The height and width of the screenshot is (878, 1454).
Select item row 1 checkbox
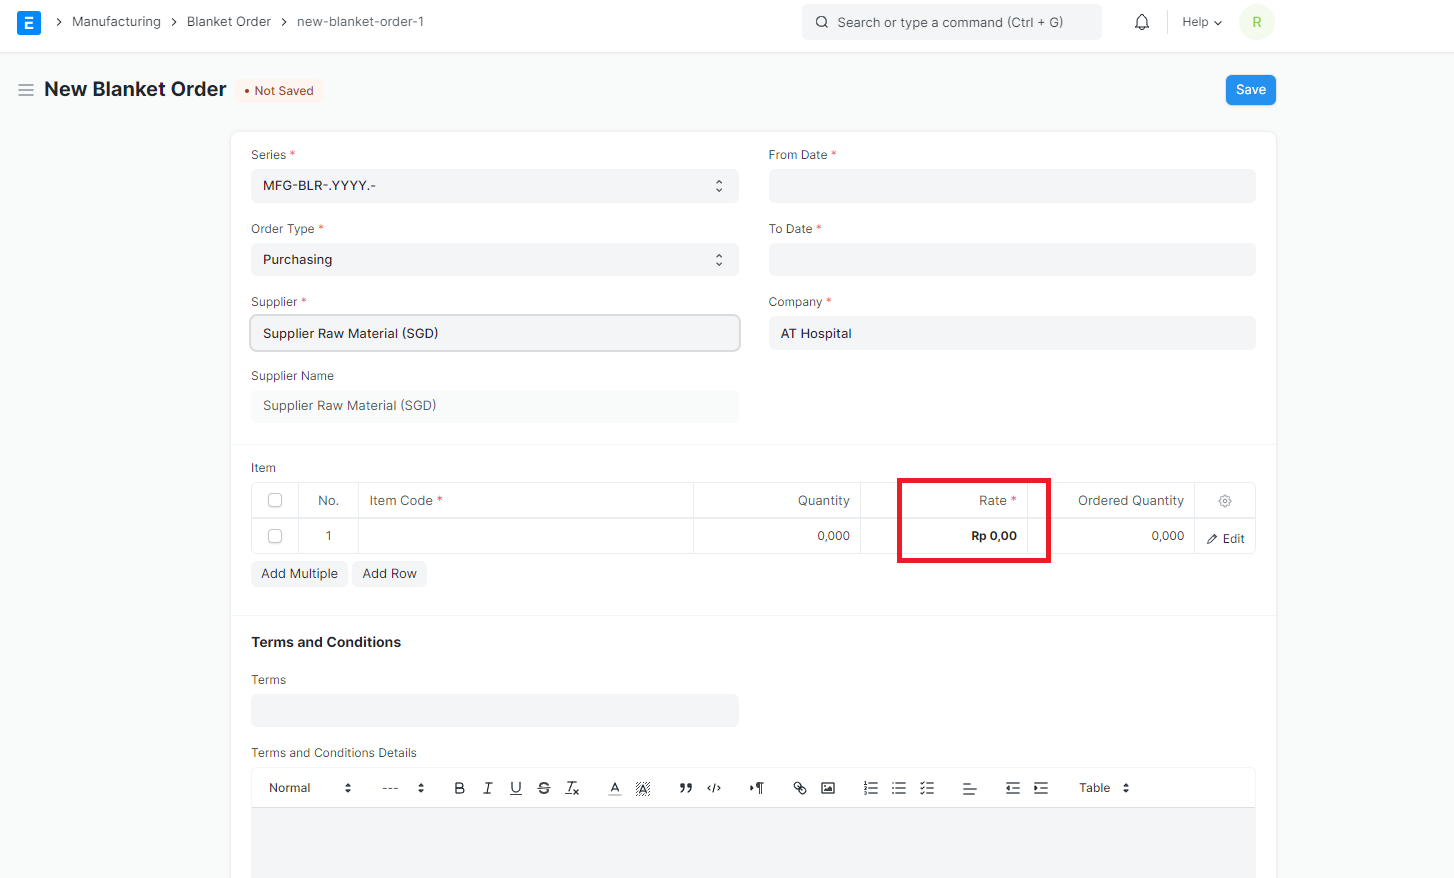point(275,536)
